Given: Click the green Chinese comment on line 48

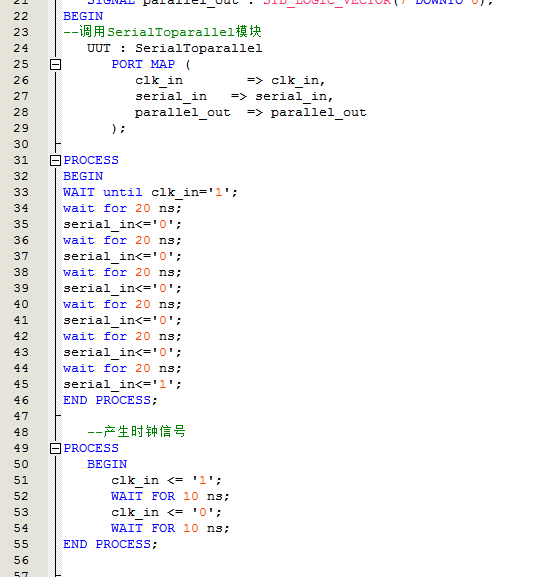Looking at the screenshot, I should pos(137,432).
